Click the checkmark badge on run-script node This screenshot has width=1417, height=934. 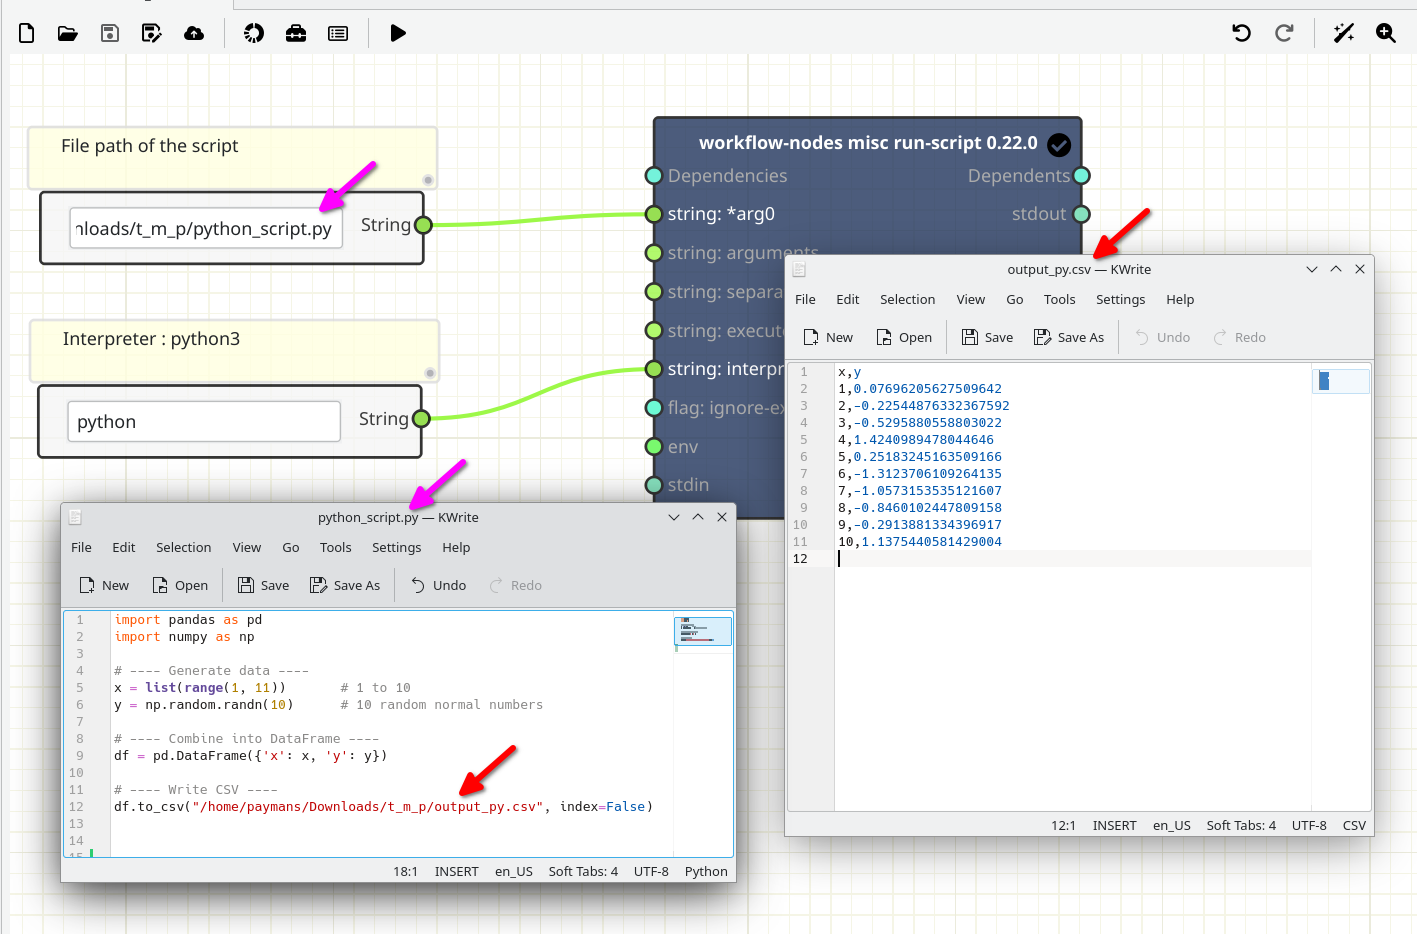(1059, 145)
